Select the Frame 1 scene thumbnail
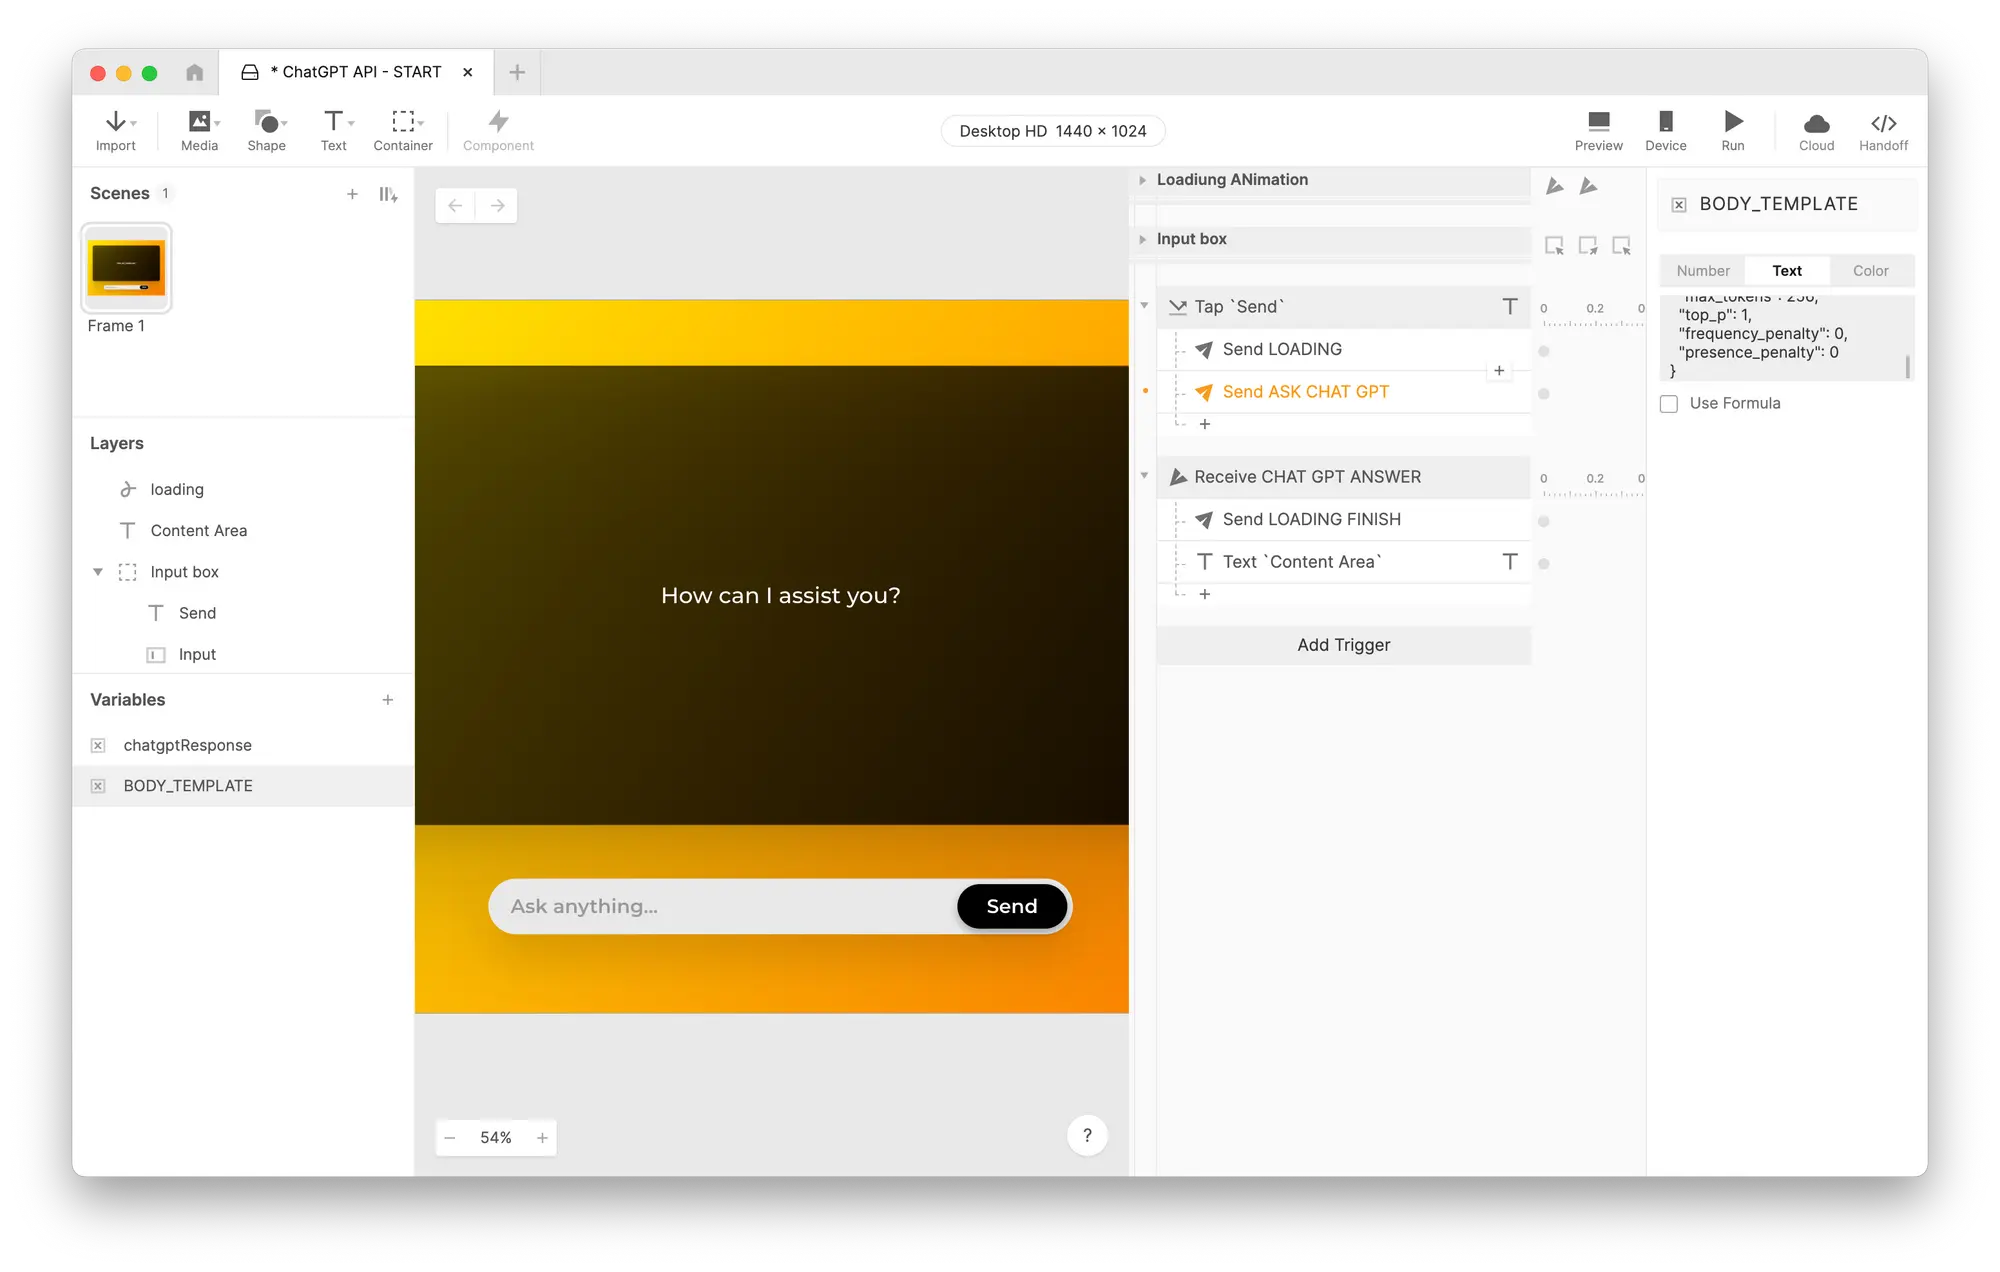 pyautogui.click(x=127, y=269)
